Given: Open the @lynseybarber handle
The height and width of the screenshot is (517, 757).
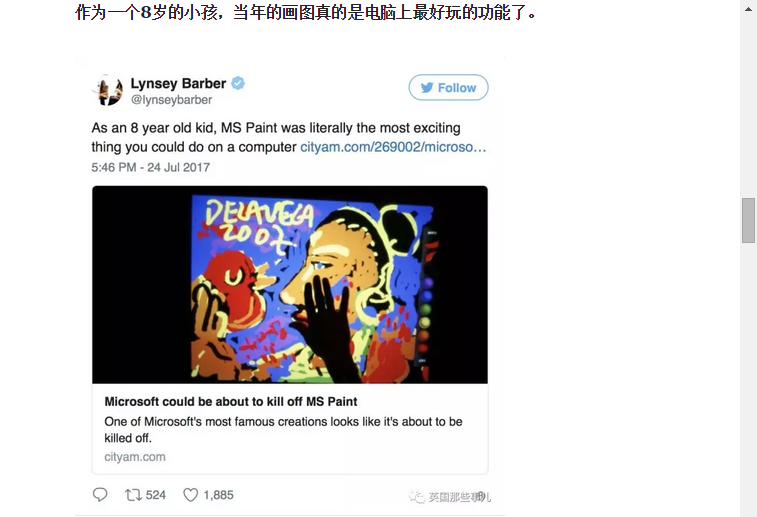Looking at the screenshot, I should 171,100.
